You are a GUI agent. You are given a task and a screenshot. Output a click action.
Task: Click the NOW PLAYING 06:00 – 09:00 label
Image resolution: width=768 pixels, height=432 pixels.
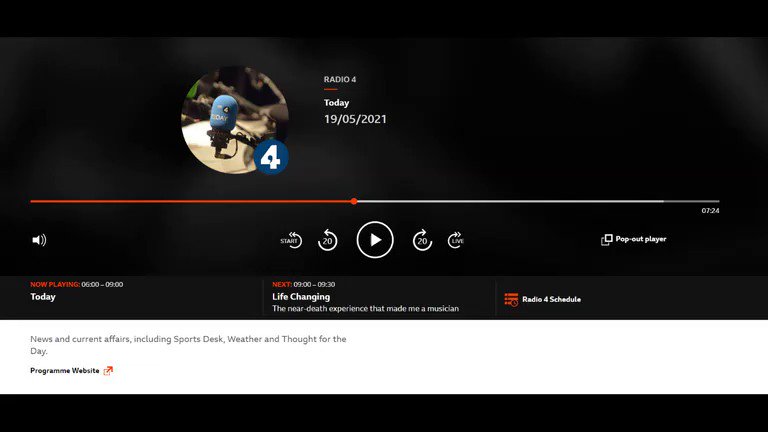[76, 284]
